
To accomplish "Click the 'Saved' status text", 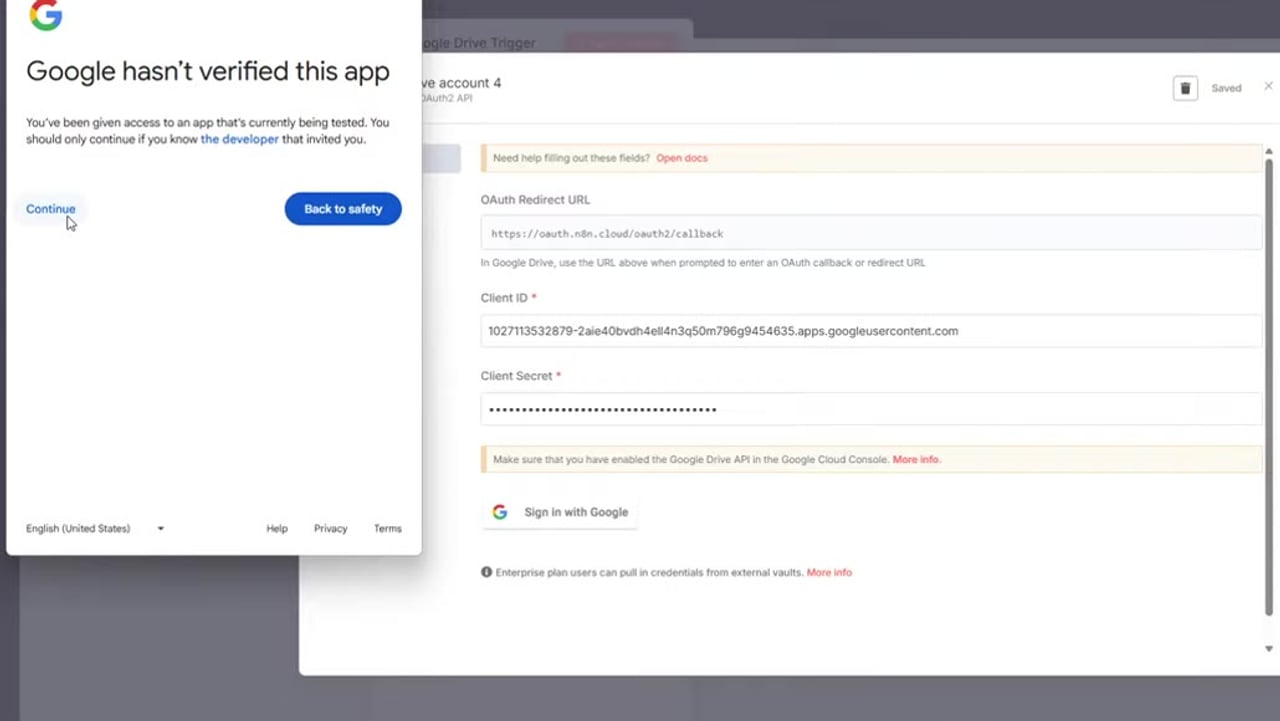I will point(1226,88).
